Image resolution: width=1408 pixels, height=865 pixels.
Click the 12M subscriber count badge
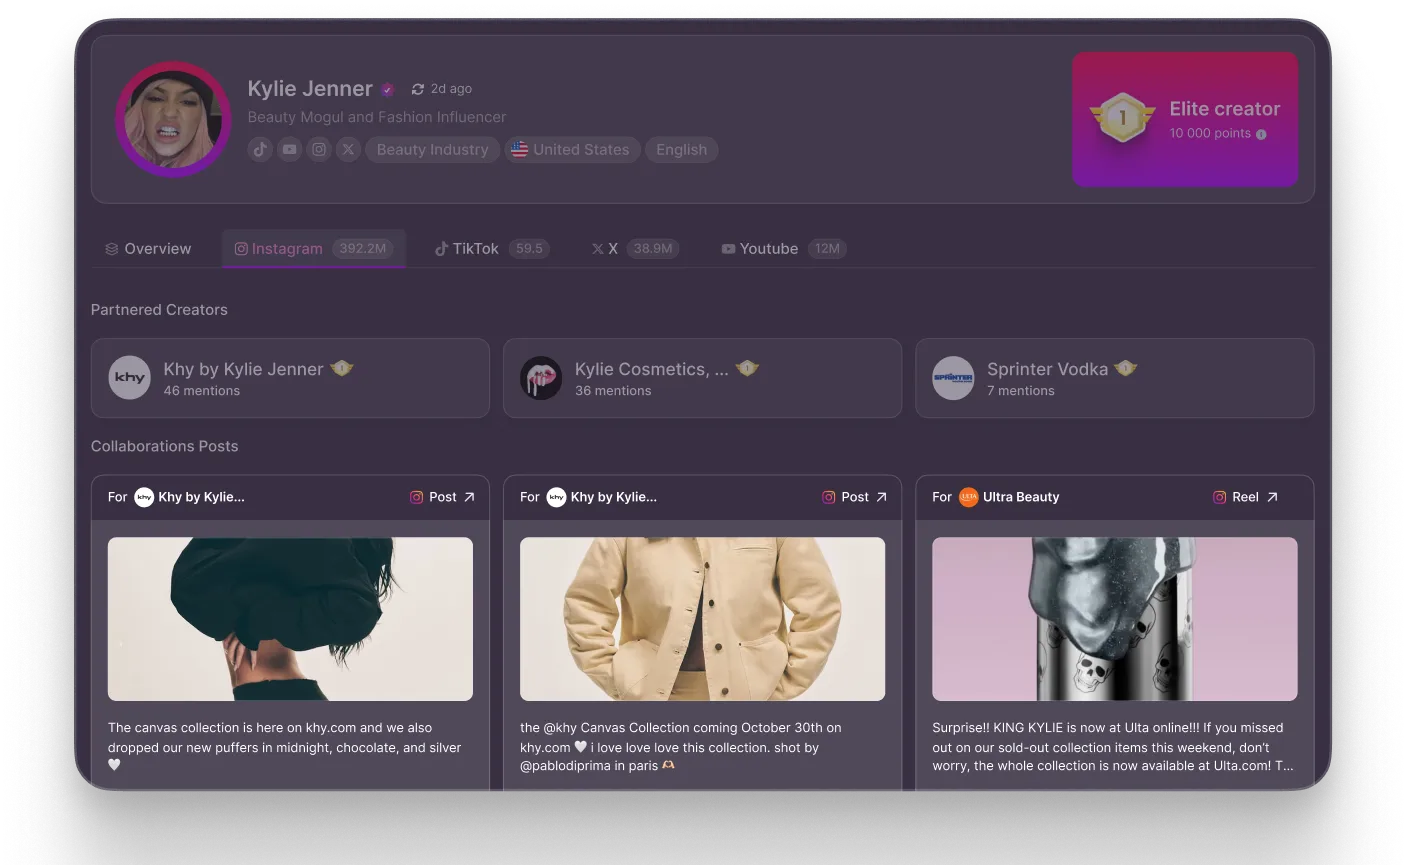[x=827, y=249]
